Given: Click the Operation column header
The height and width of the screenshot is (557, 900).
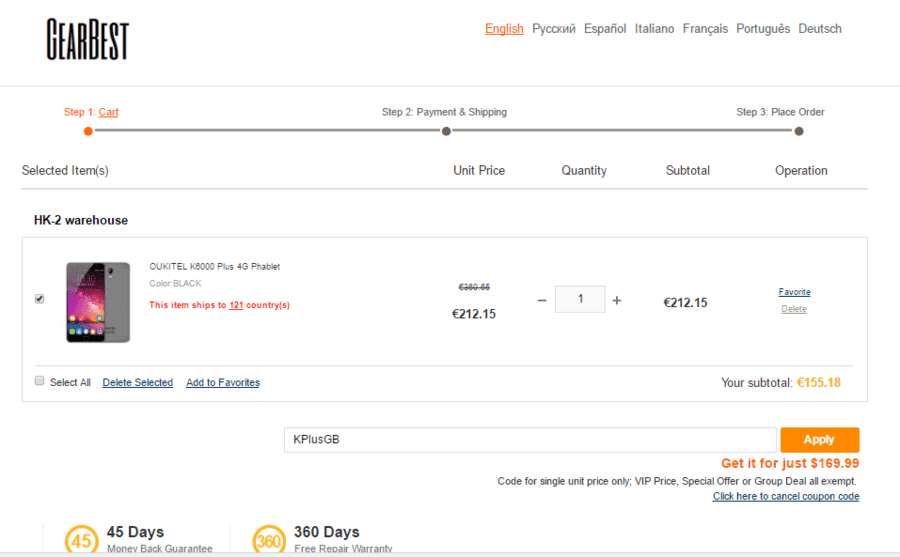Looking at the screenshot, I should pyautogui.click(x=801, y=171).
